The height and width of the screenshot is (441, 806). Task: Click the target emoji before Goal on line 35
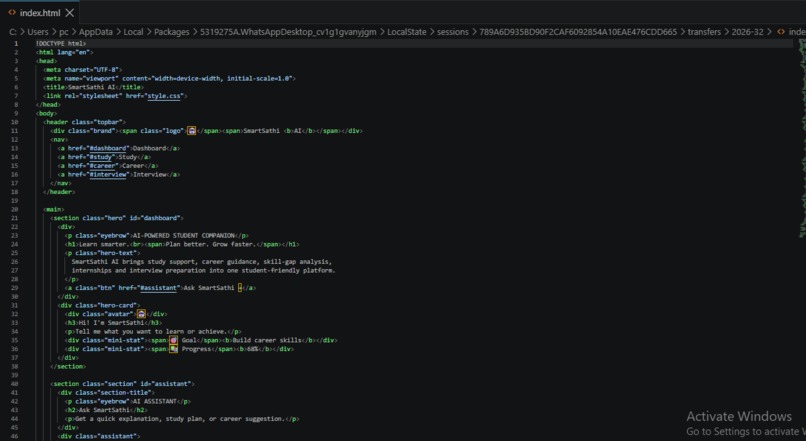coord(173,340)
